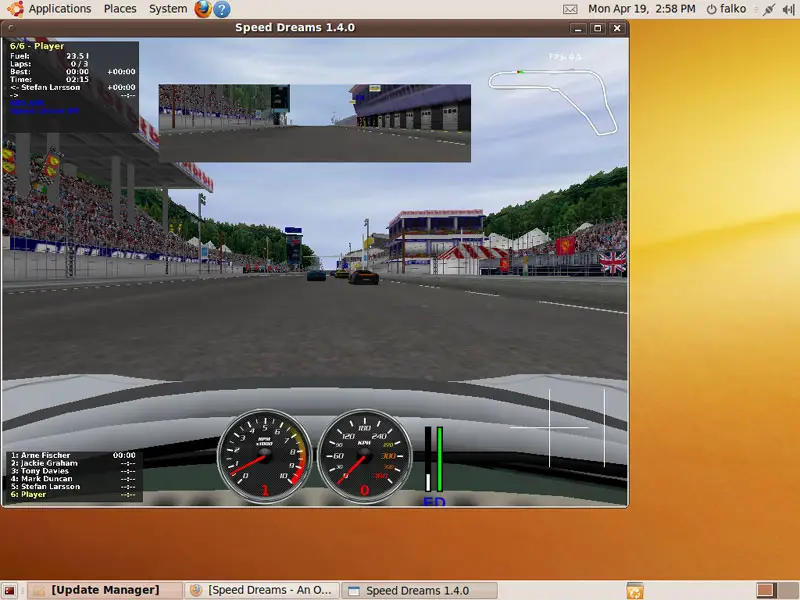Click the KPH speedometer gauge
The image size is (800, 600).
364,456
